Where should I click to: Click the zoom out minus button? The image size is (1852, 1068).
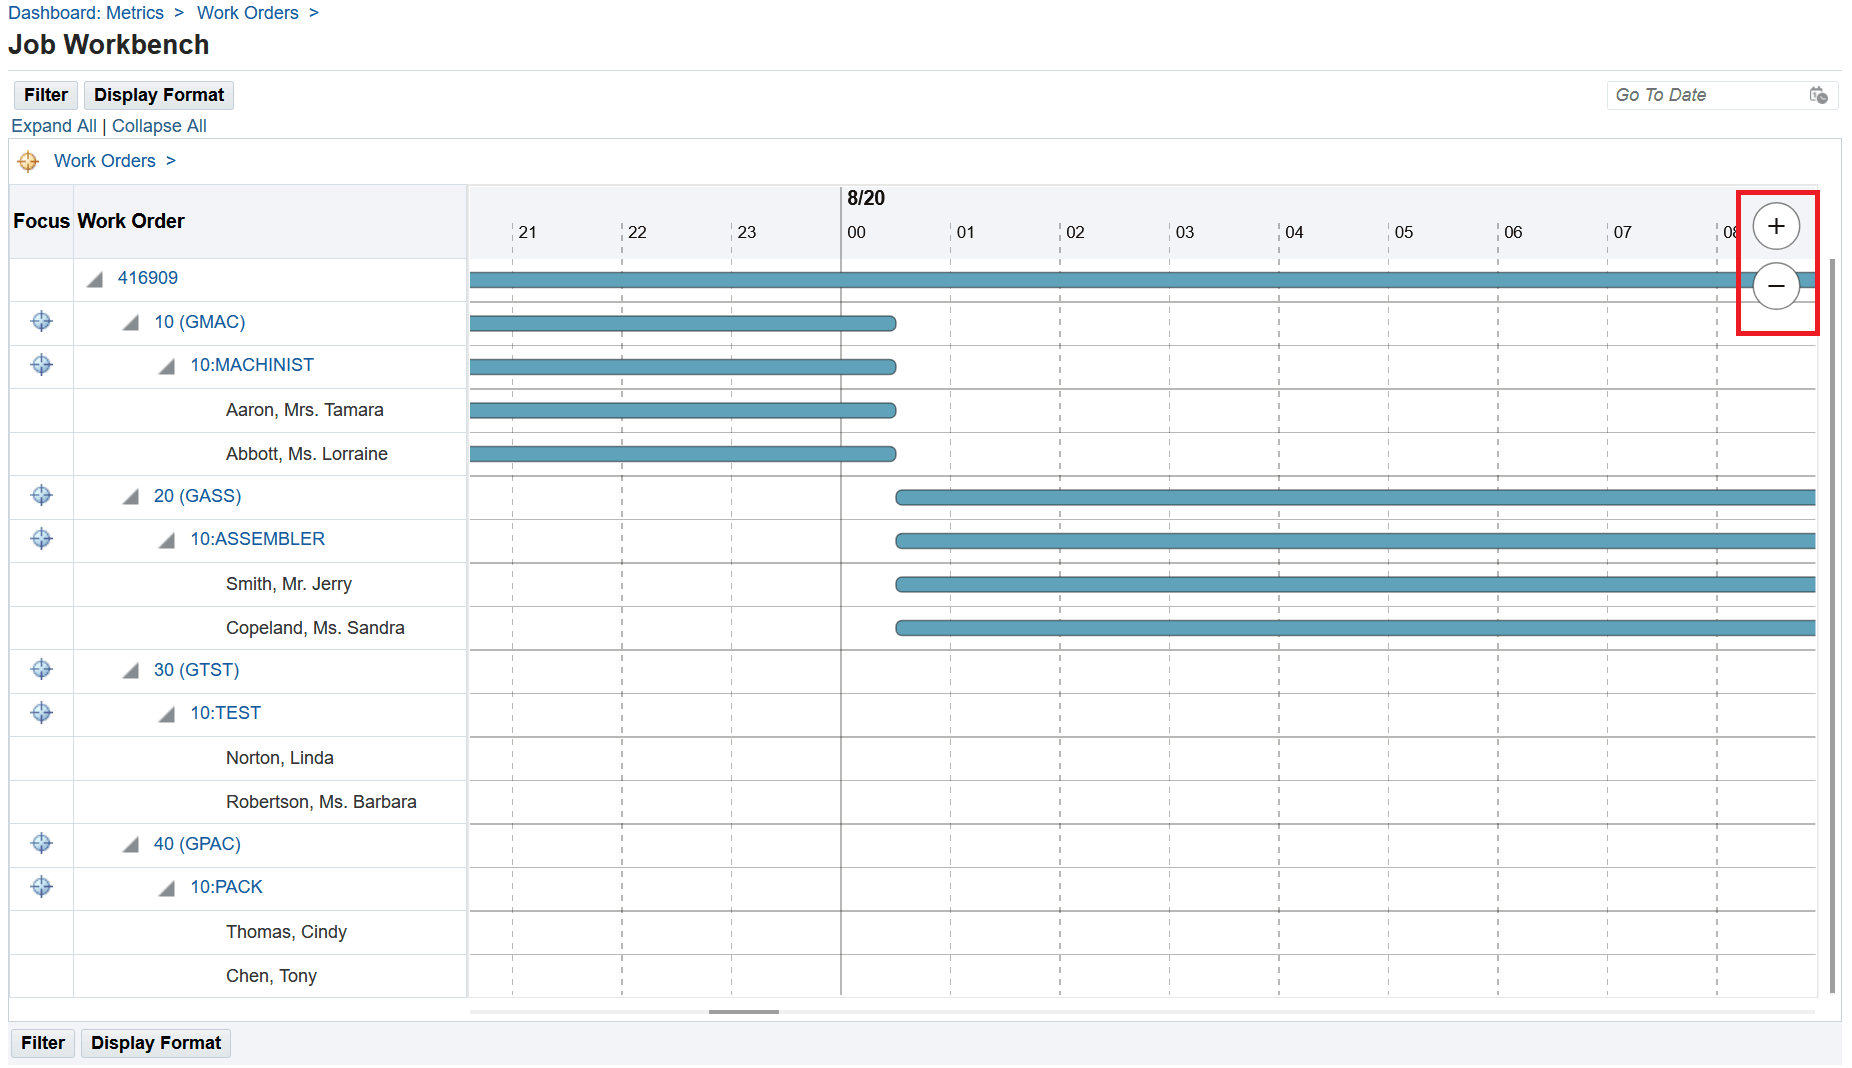click(1776, 286)
